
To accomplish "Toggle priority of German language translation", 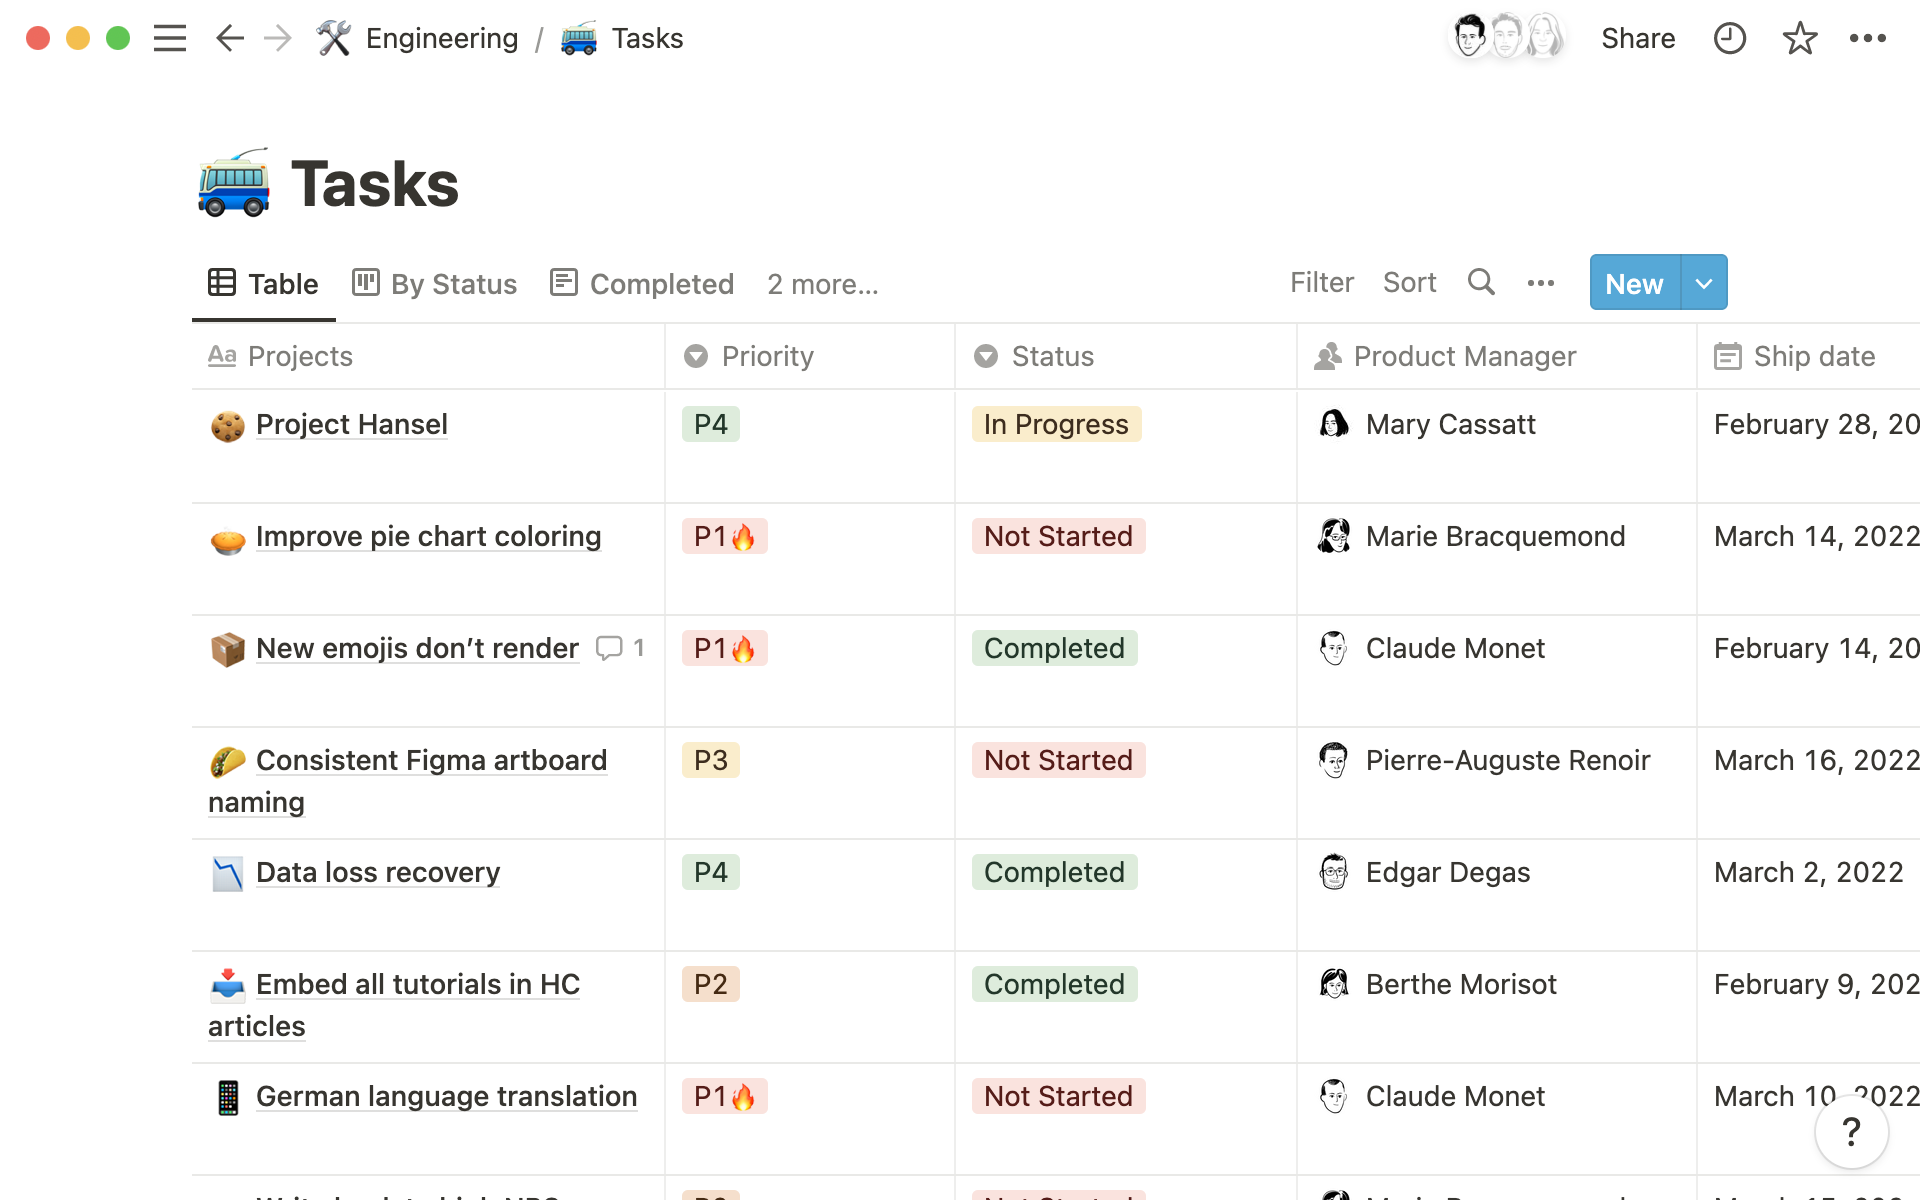I will pyautogui.click(x=724, y=1095).
